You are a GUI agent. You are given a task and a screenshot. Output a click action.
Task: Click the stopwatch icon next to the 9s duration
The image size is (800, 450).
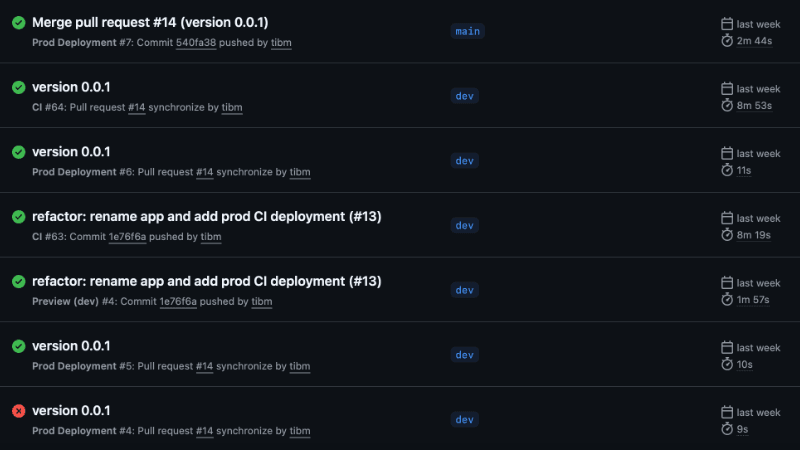click(x=727, y=429)
